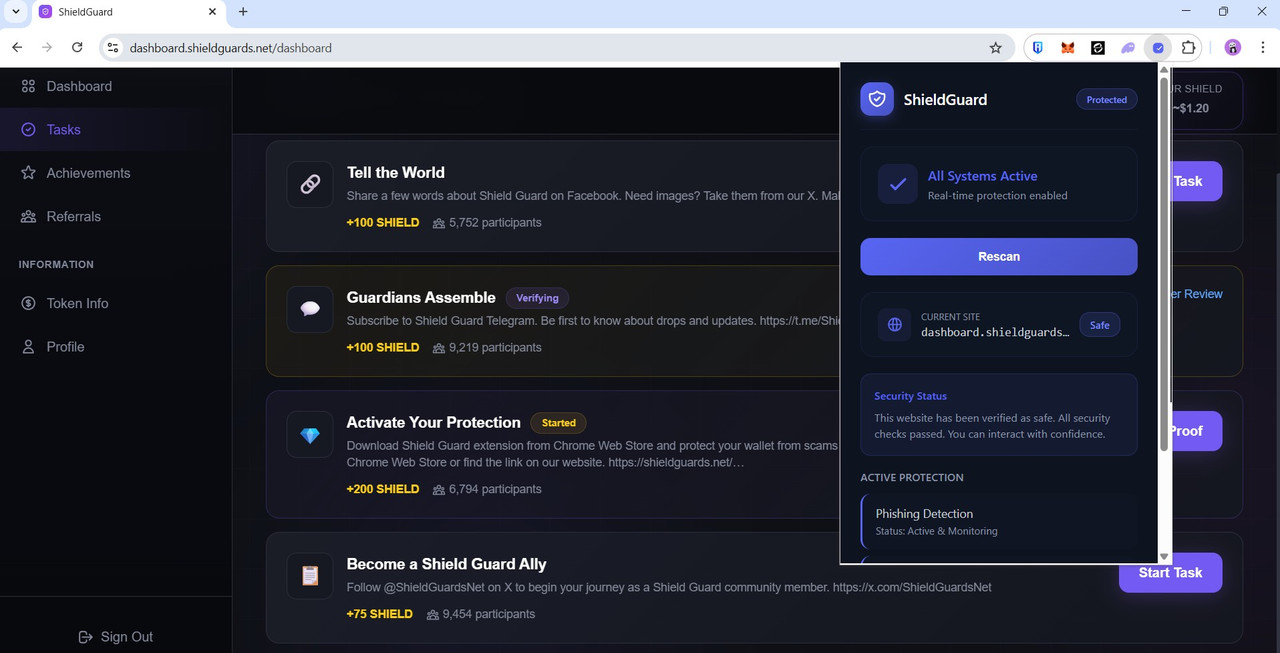The image size is (1280, 653).
Task: Click Start Task for Become a Shield Guard Ally
Action: point(1170,573)
